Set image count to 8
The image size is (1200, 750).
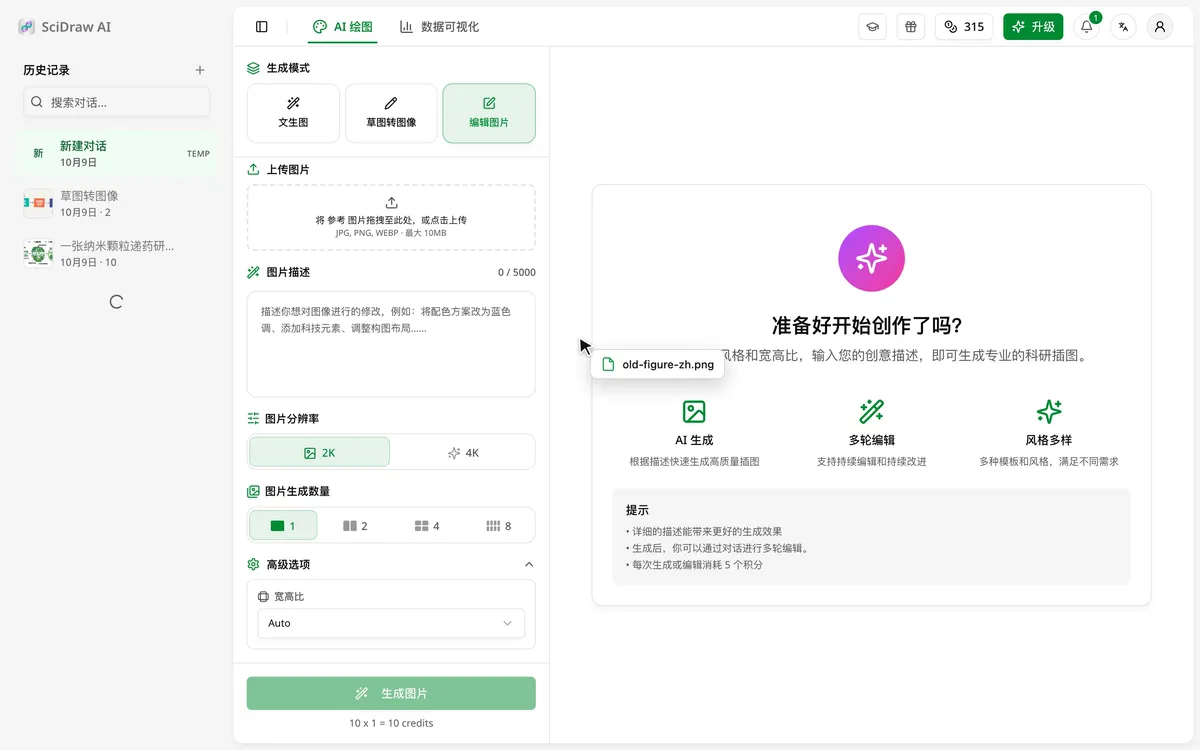tap(499, 525)
